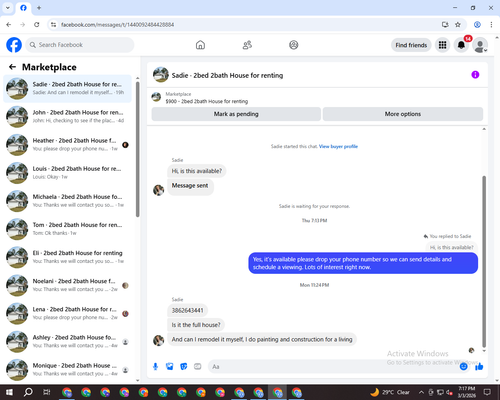Open Windows taskbar search

point(28,392)
